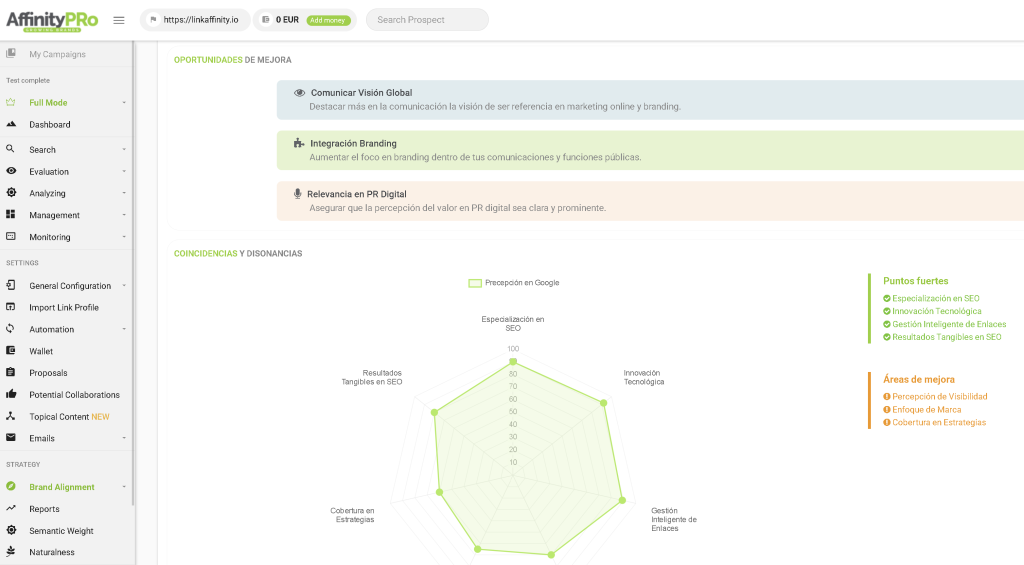The image size is (1024, 565).
Task: Click the Naturalness leaf icon
Action: 11,551
